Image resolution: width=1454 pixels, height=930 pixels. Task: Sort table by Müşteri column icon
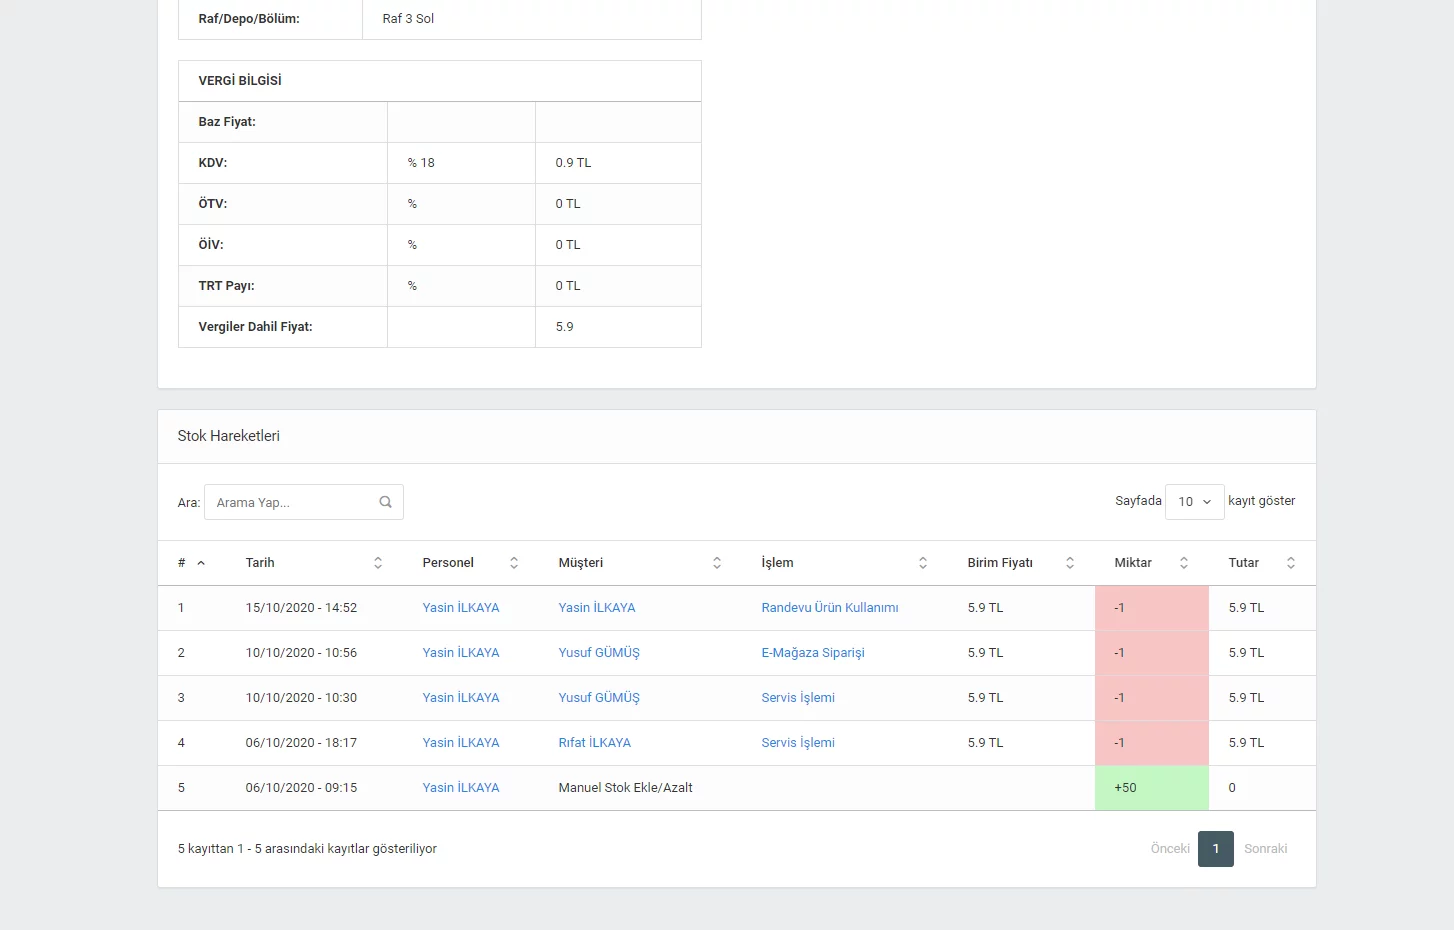coord(717,563)
